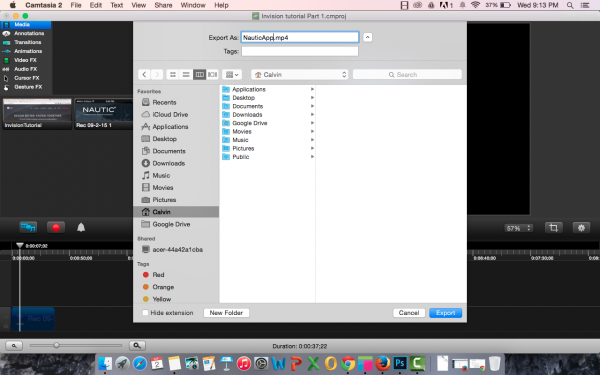600x375 pixels.
Task: Open the item arrangement dropdown
Action: [232, 75]
